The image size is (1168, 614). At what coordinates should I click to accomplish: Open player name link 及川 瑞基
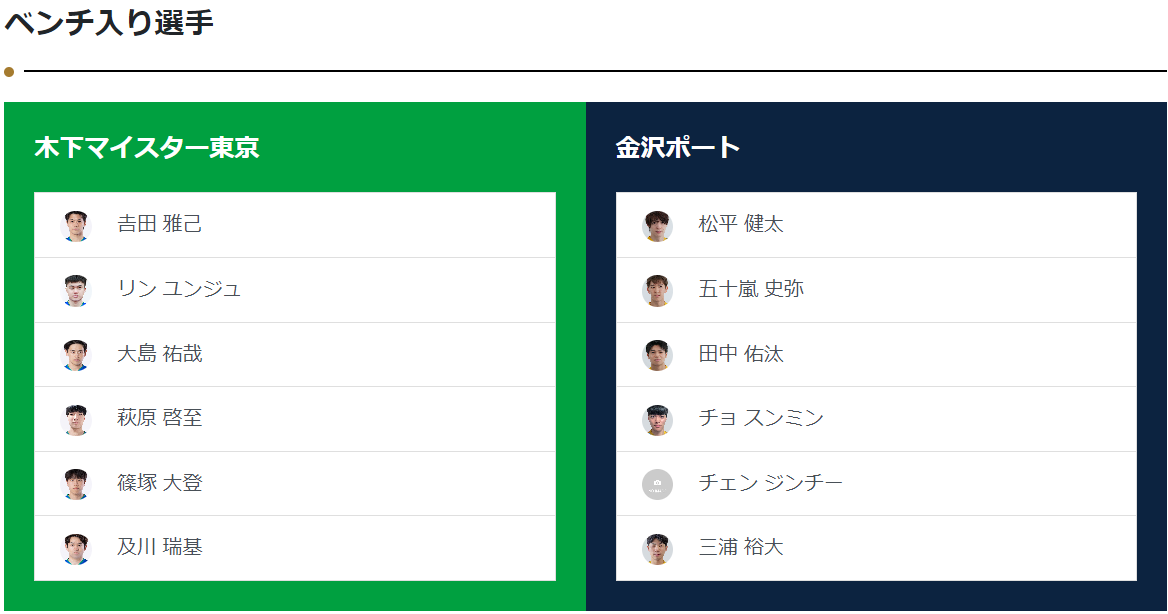point(160,547)
